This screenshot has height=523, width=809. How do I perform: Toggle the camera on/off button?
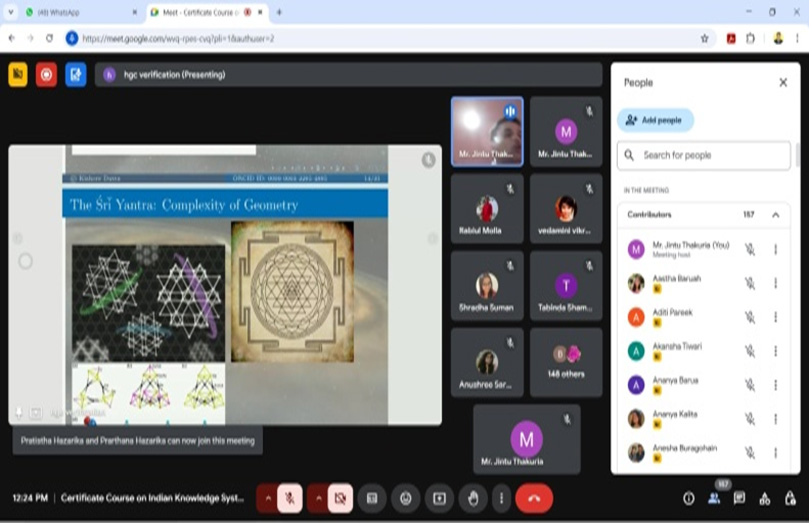[x=340, y=497]
